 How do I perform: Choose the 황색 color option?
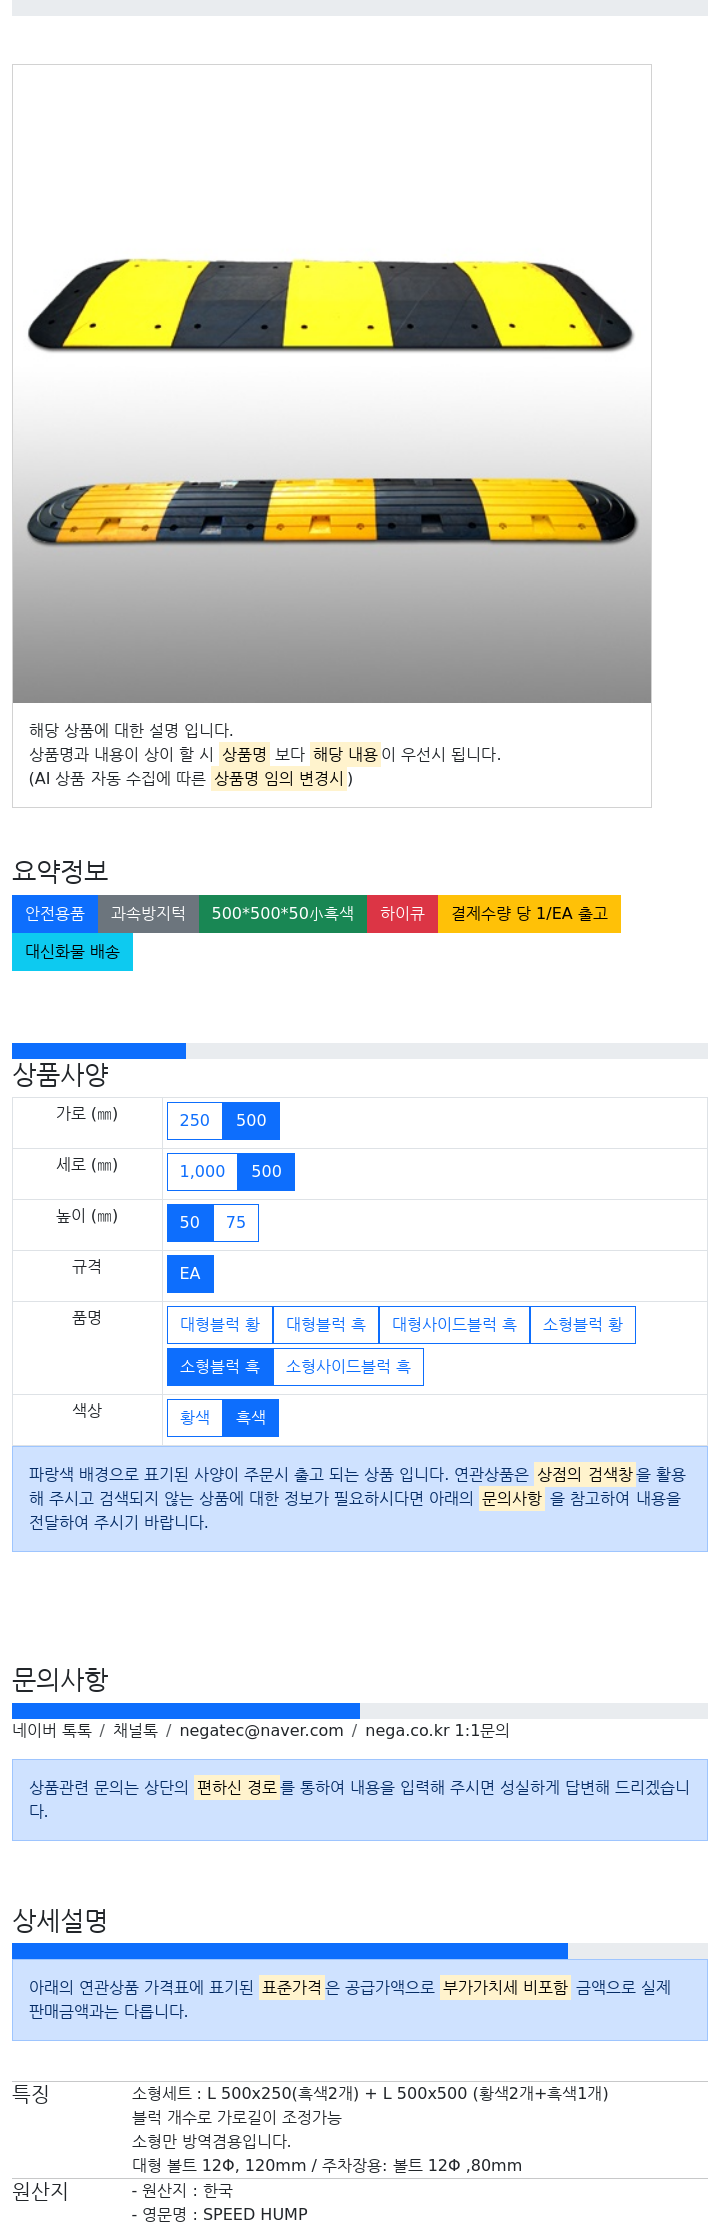click(195, 1418)
